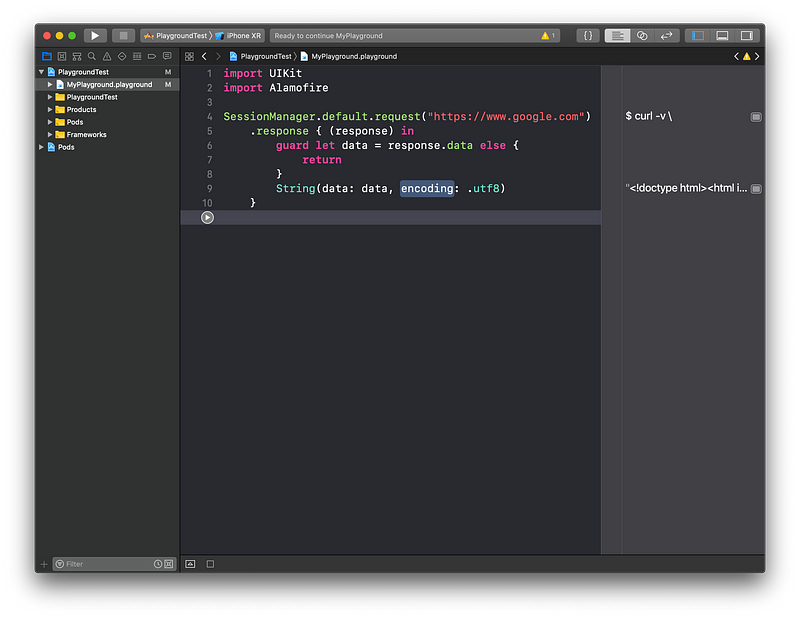Open the Issue navigator

[107, 56]
